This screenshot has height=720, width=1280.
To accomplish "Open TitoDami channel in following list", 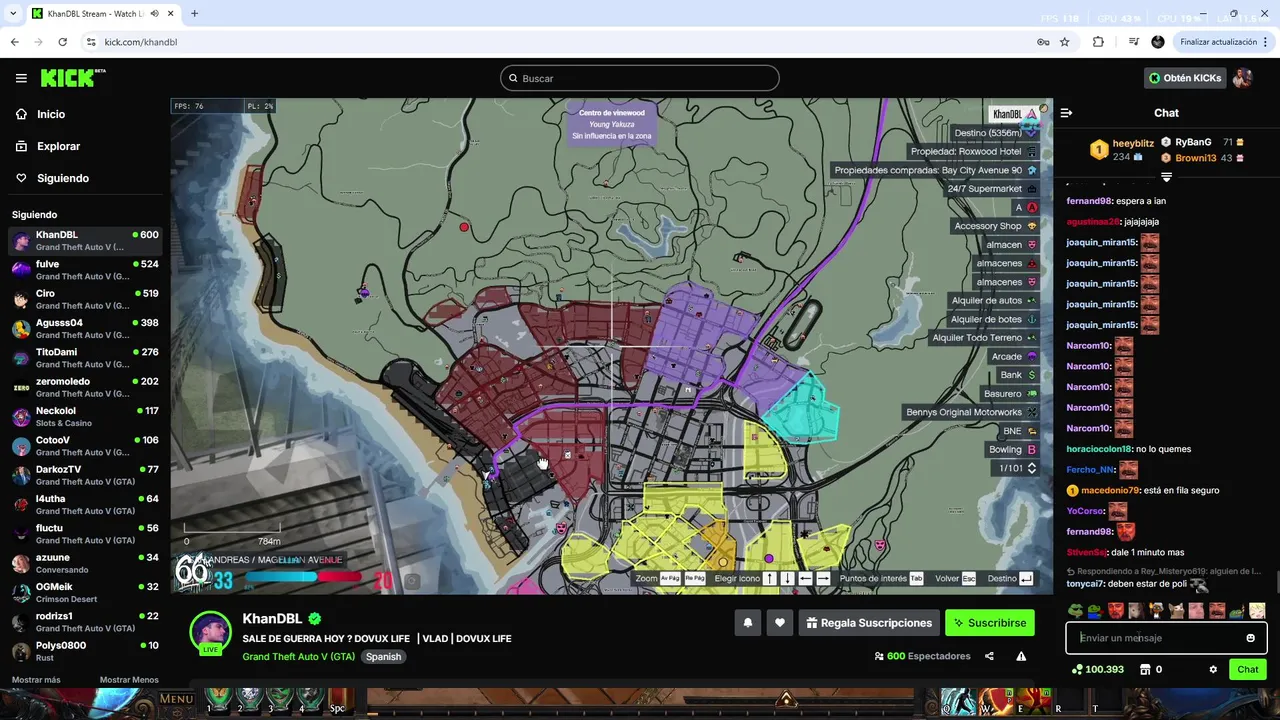I will pos(85,358).
